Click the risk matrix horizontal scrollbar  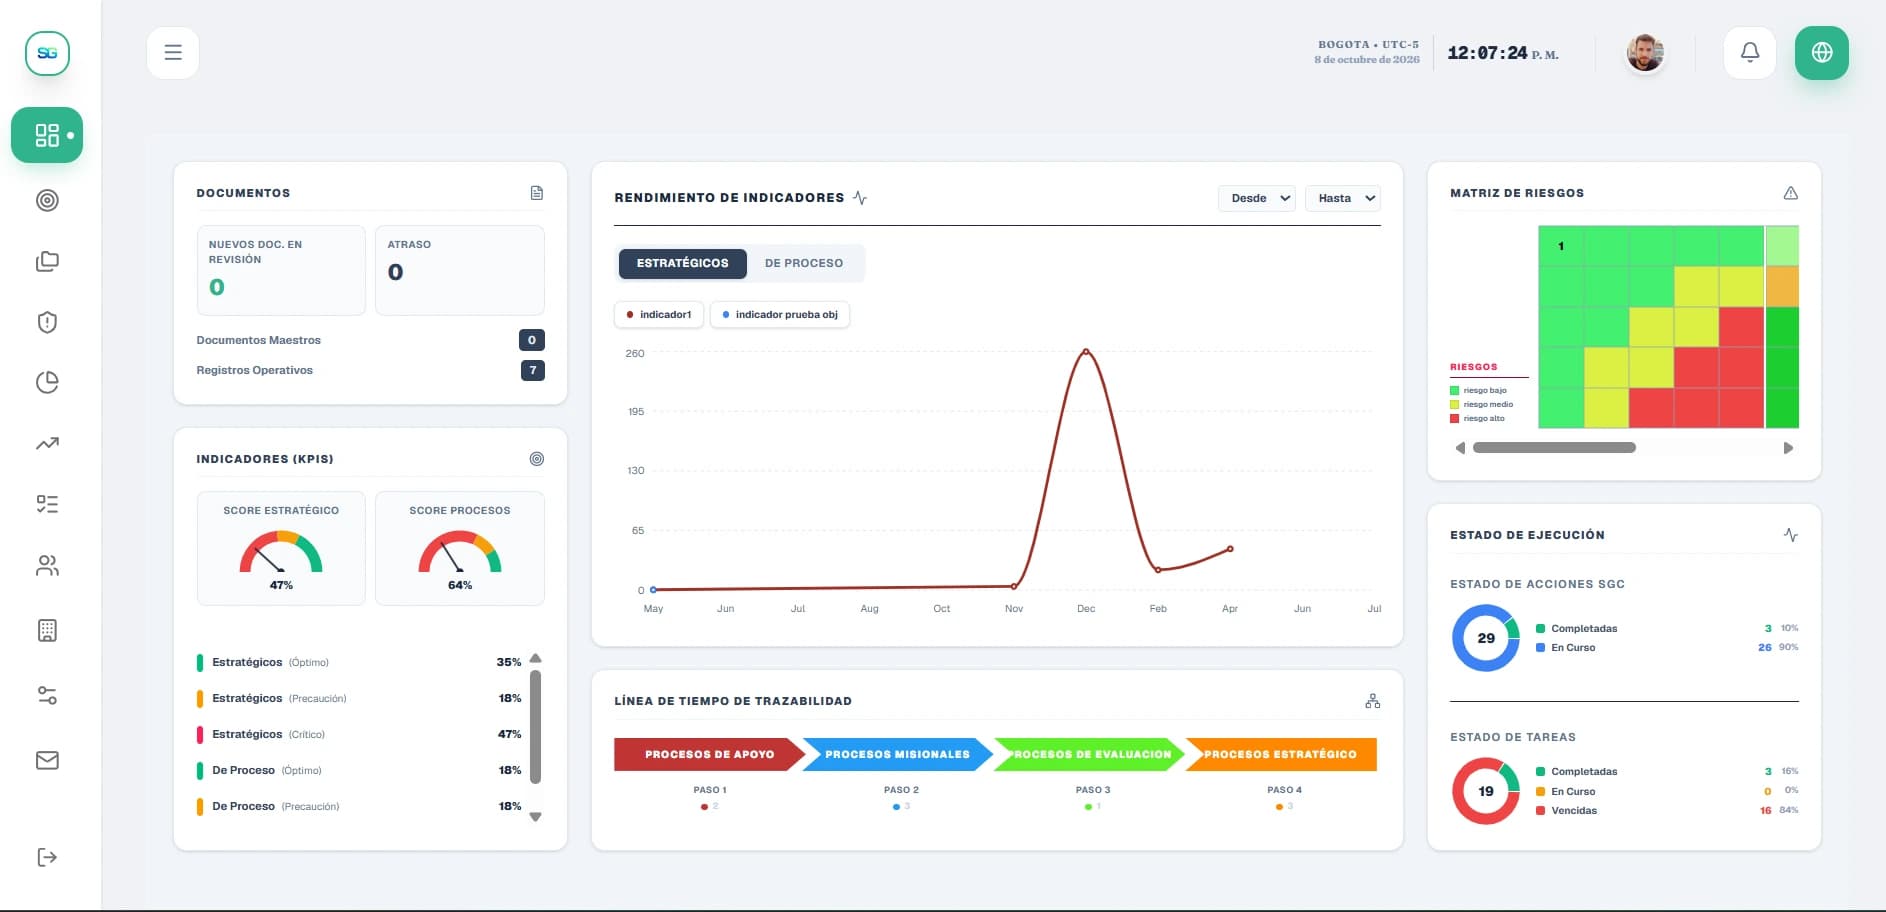[1554, 448]
